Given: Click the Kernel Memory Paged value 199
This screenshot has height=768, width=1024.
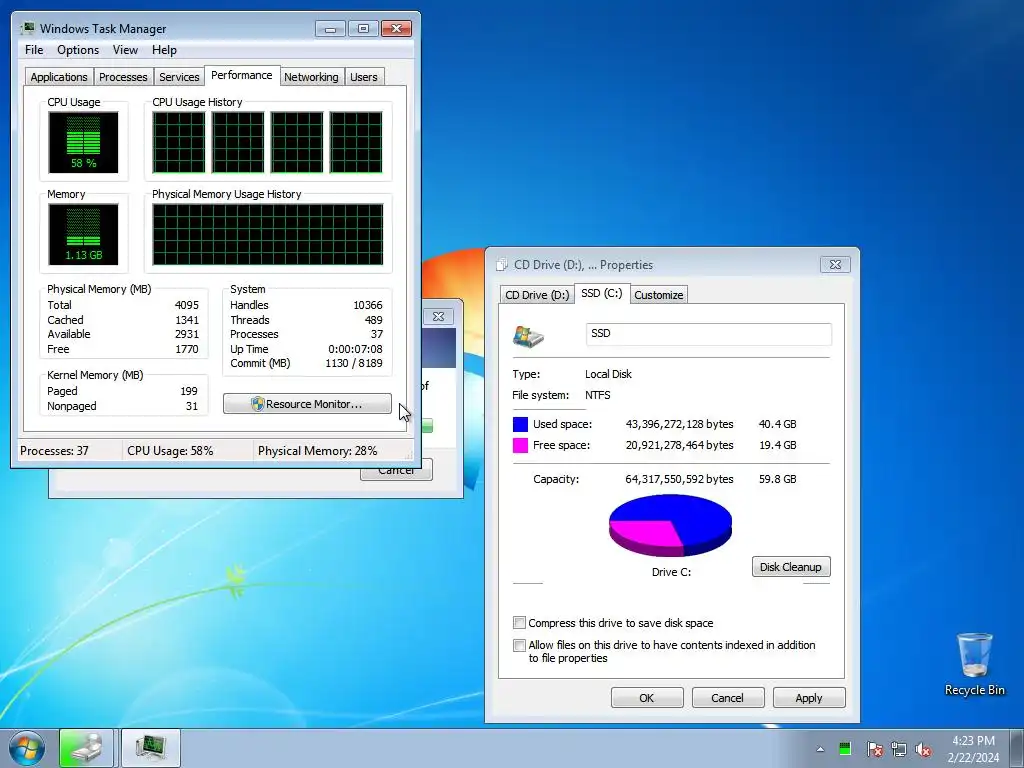Looking at the screenshot, I should 189,391.
